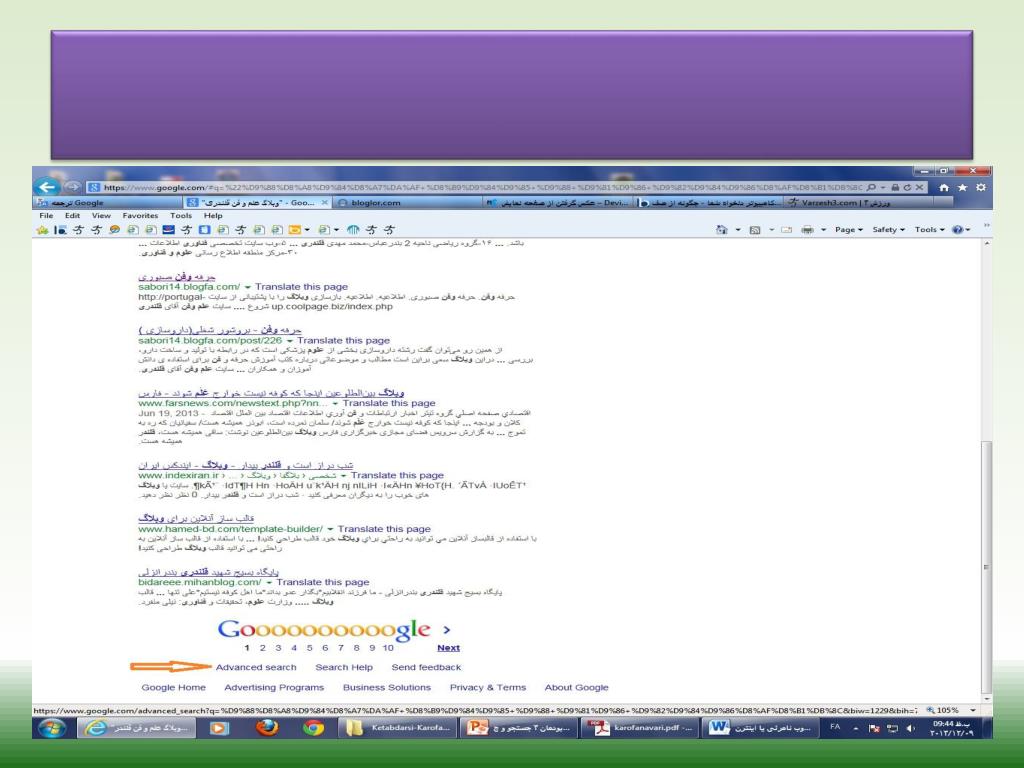Jump to results page 5
The width and height of the screenshot is (1024, 768).
(x=310, y=648)
